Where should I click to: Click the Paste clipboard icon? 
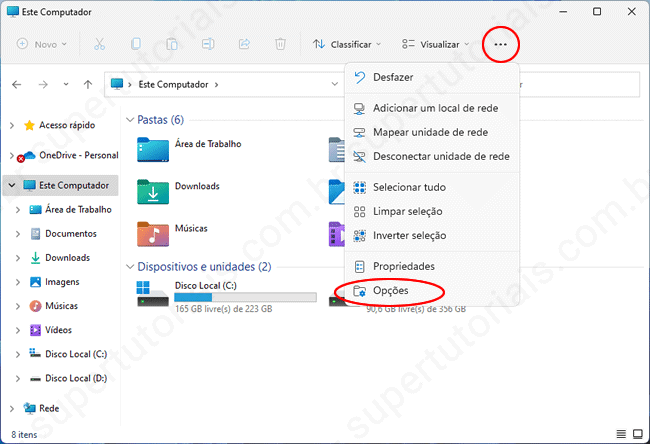[x=172, y=44]
